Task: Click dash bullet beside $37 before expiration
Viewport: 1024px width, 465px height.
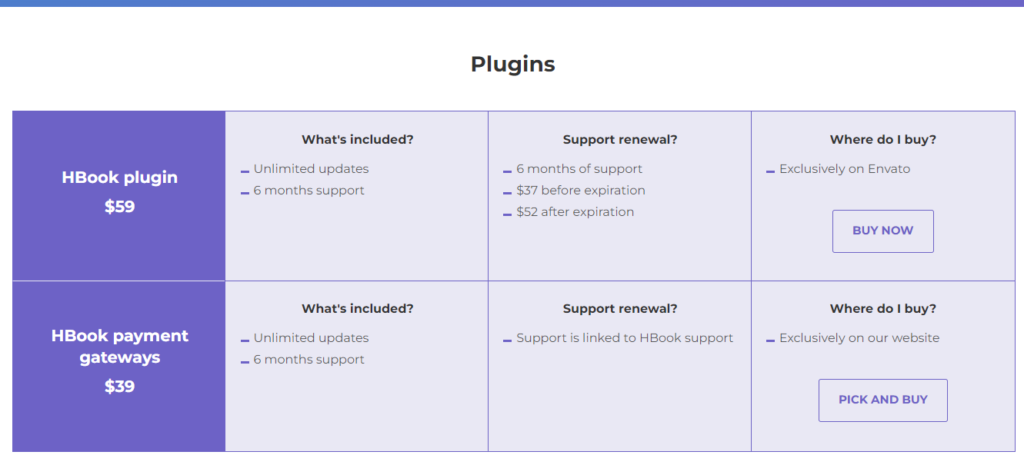Action: (507, 193)
